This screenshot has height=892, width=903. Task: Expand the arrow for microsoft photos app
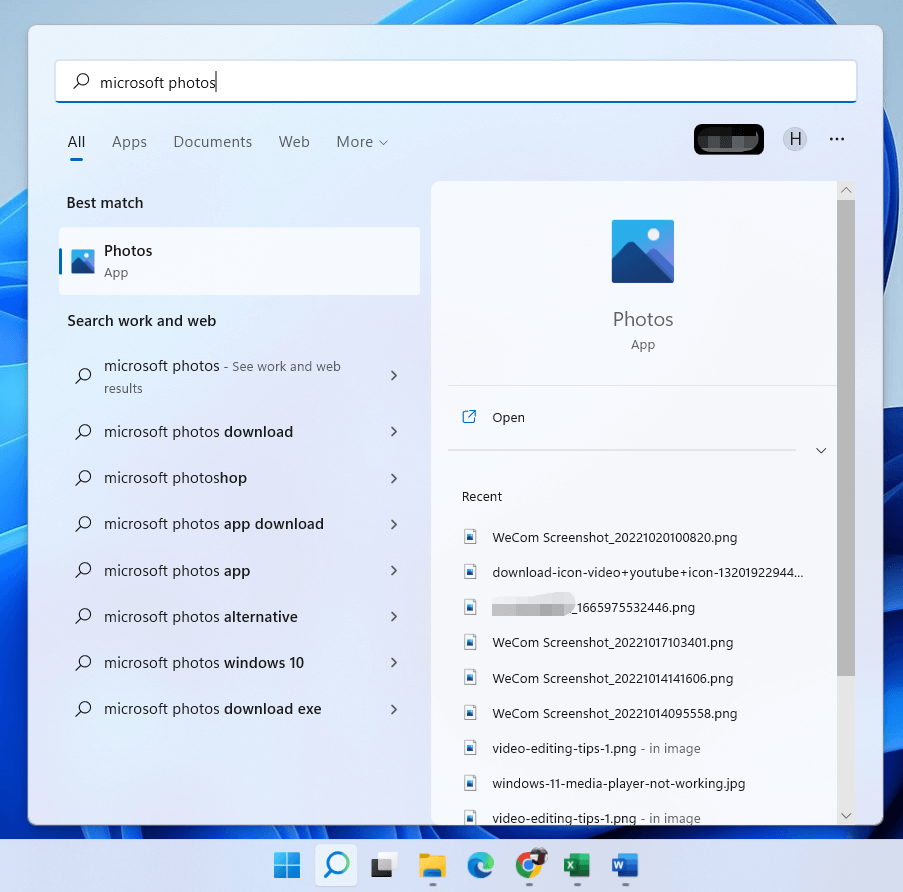click(x=394, y=571)
